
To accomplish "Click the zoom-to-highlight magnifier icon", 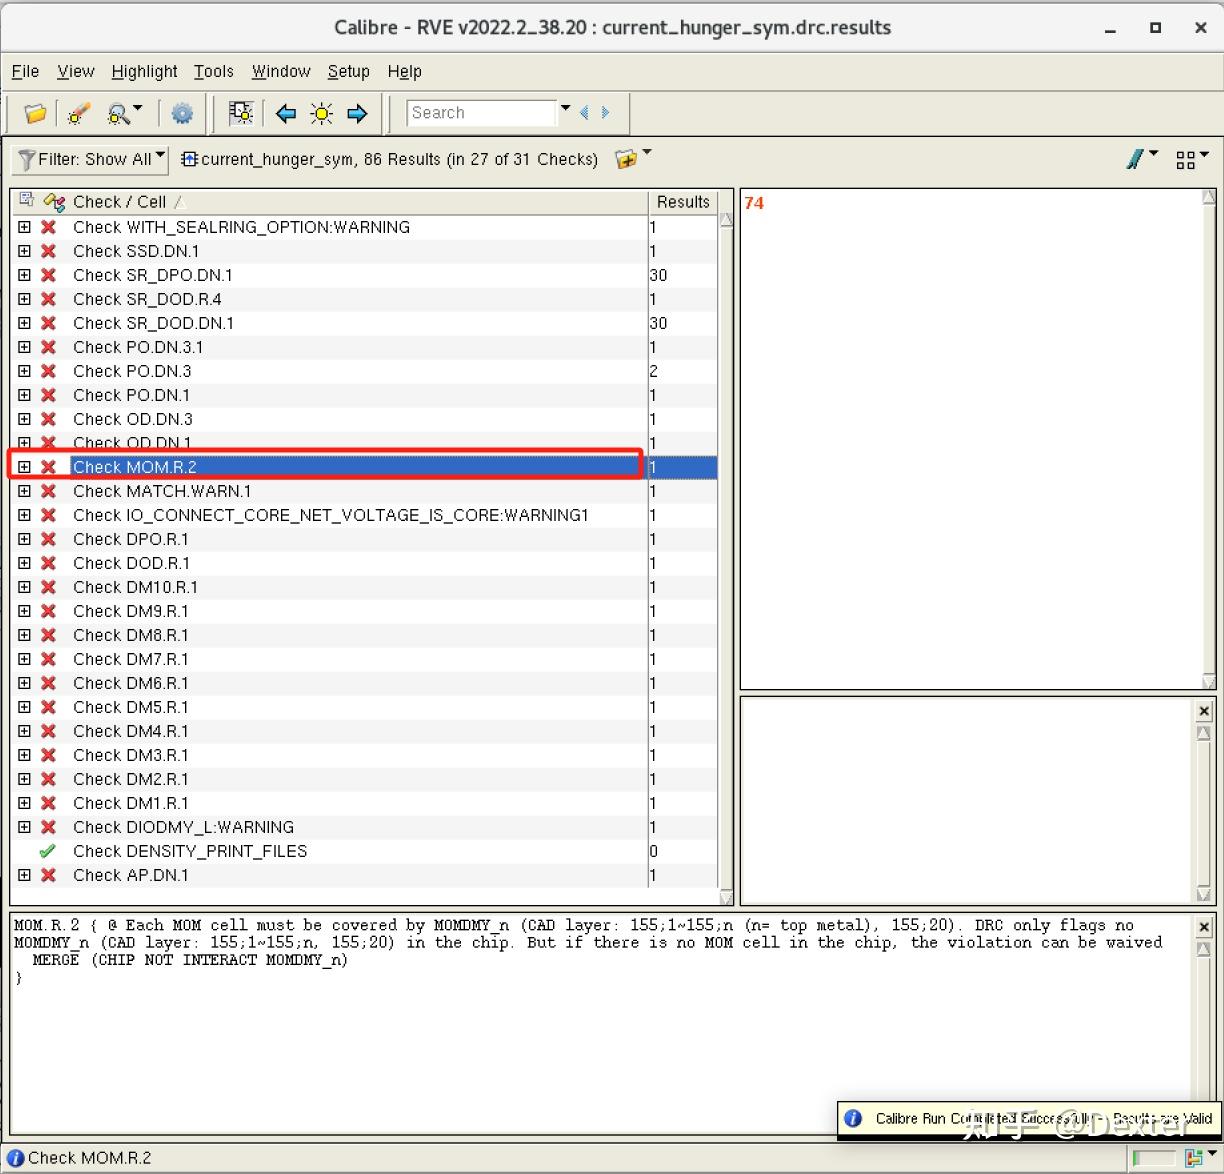I will coord(120,114).
